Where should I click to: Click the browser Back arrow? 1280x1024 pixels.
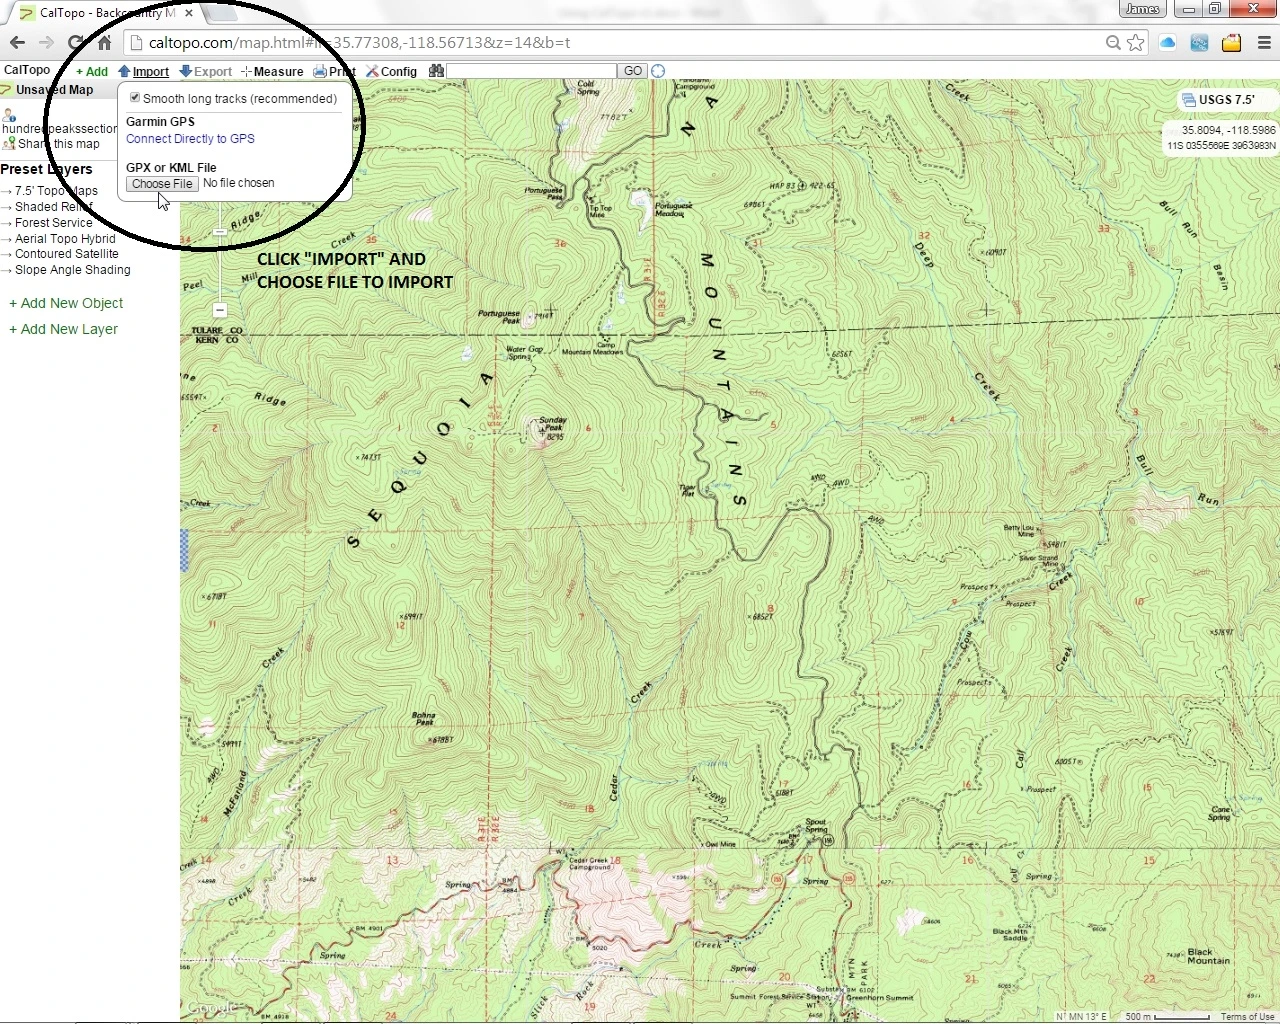pyautogui.click(x=17, y=42)
